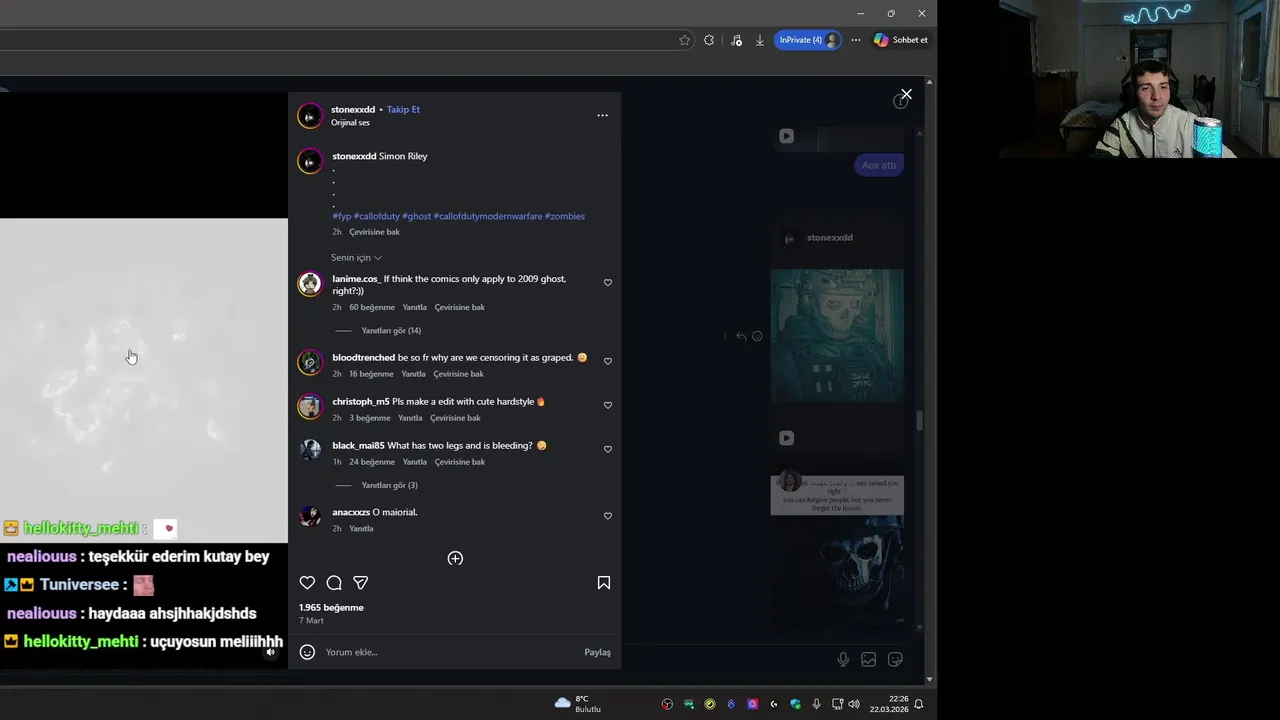
Task: Like bloodtrenched comment
Action: (608, 361)
